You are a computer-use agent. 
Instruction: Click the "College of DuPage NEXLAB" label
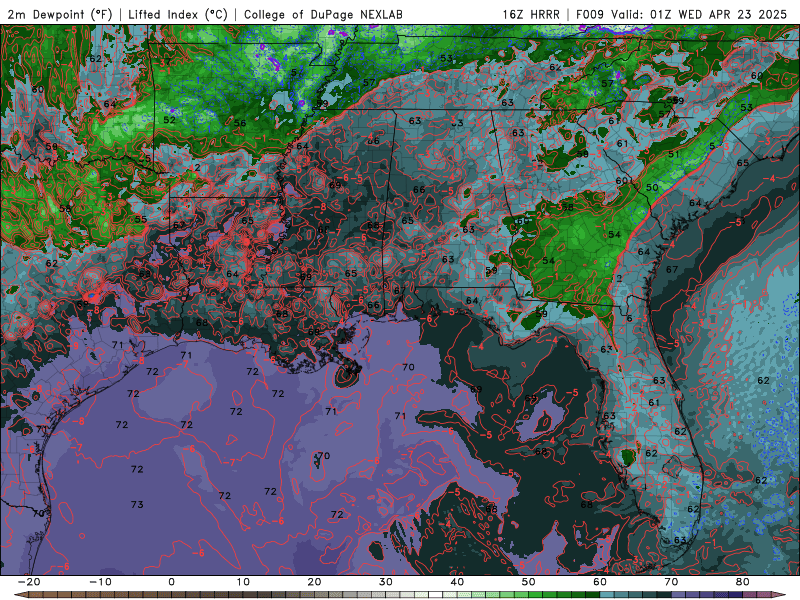[323, 14]
